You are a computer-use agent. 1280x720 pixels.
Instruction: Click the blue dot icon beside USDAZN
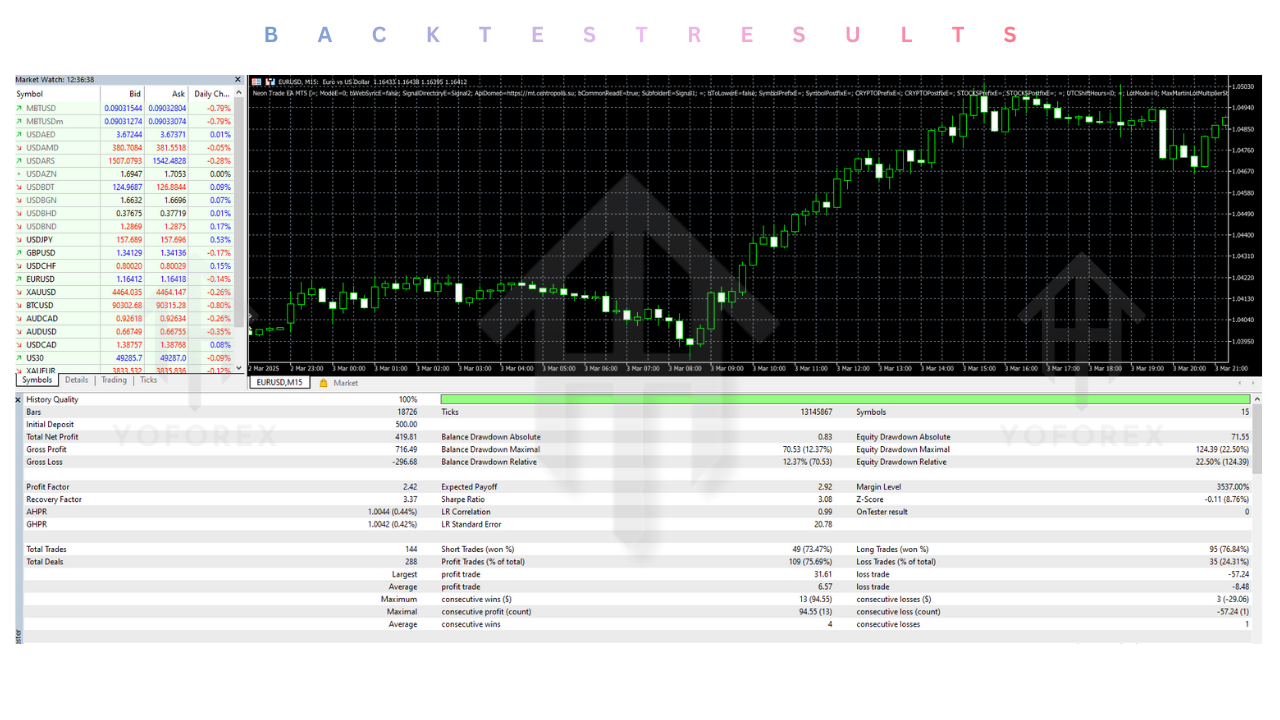pyautogui.click(x=17, y=174)
